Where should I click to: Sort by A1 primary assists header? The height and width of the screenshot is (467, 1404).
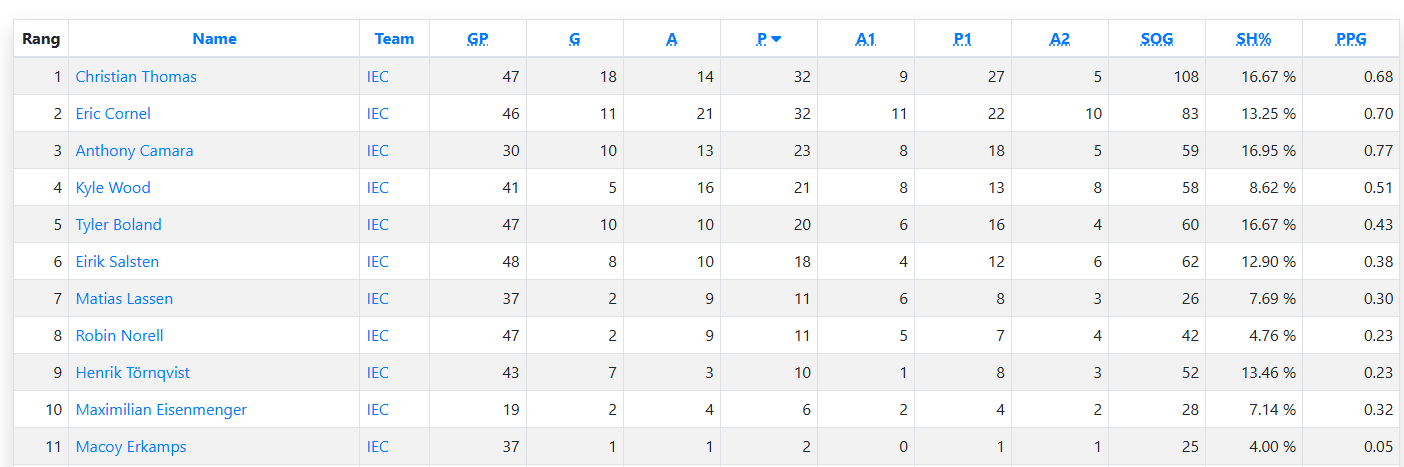(865, 39)
